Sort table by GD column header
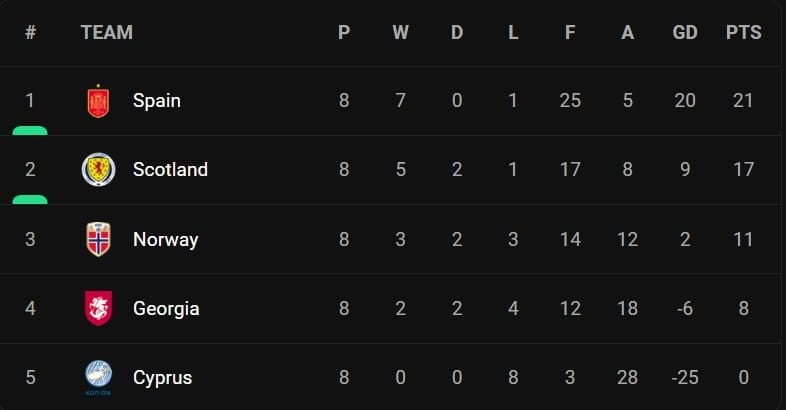786x410 pixels. 685,33
